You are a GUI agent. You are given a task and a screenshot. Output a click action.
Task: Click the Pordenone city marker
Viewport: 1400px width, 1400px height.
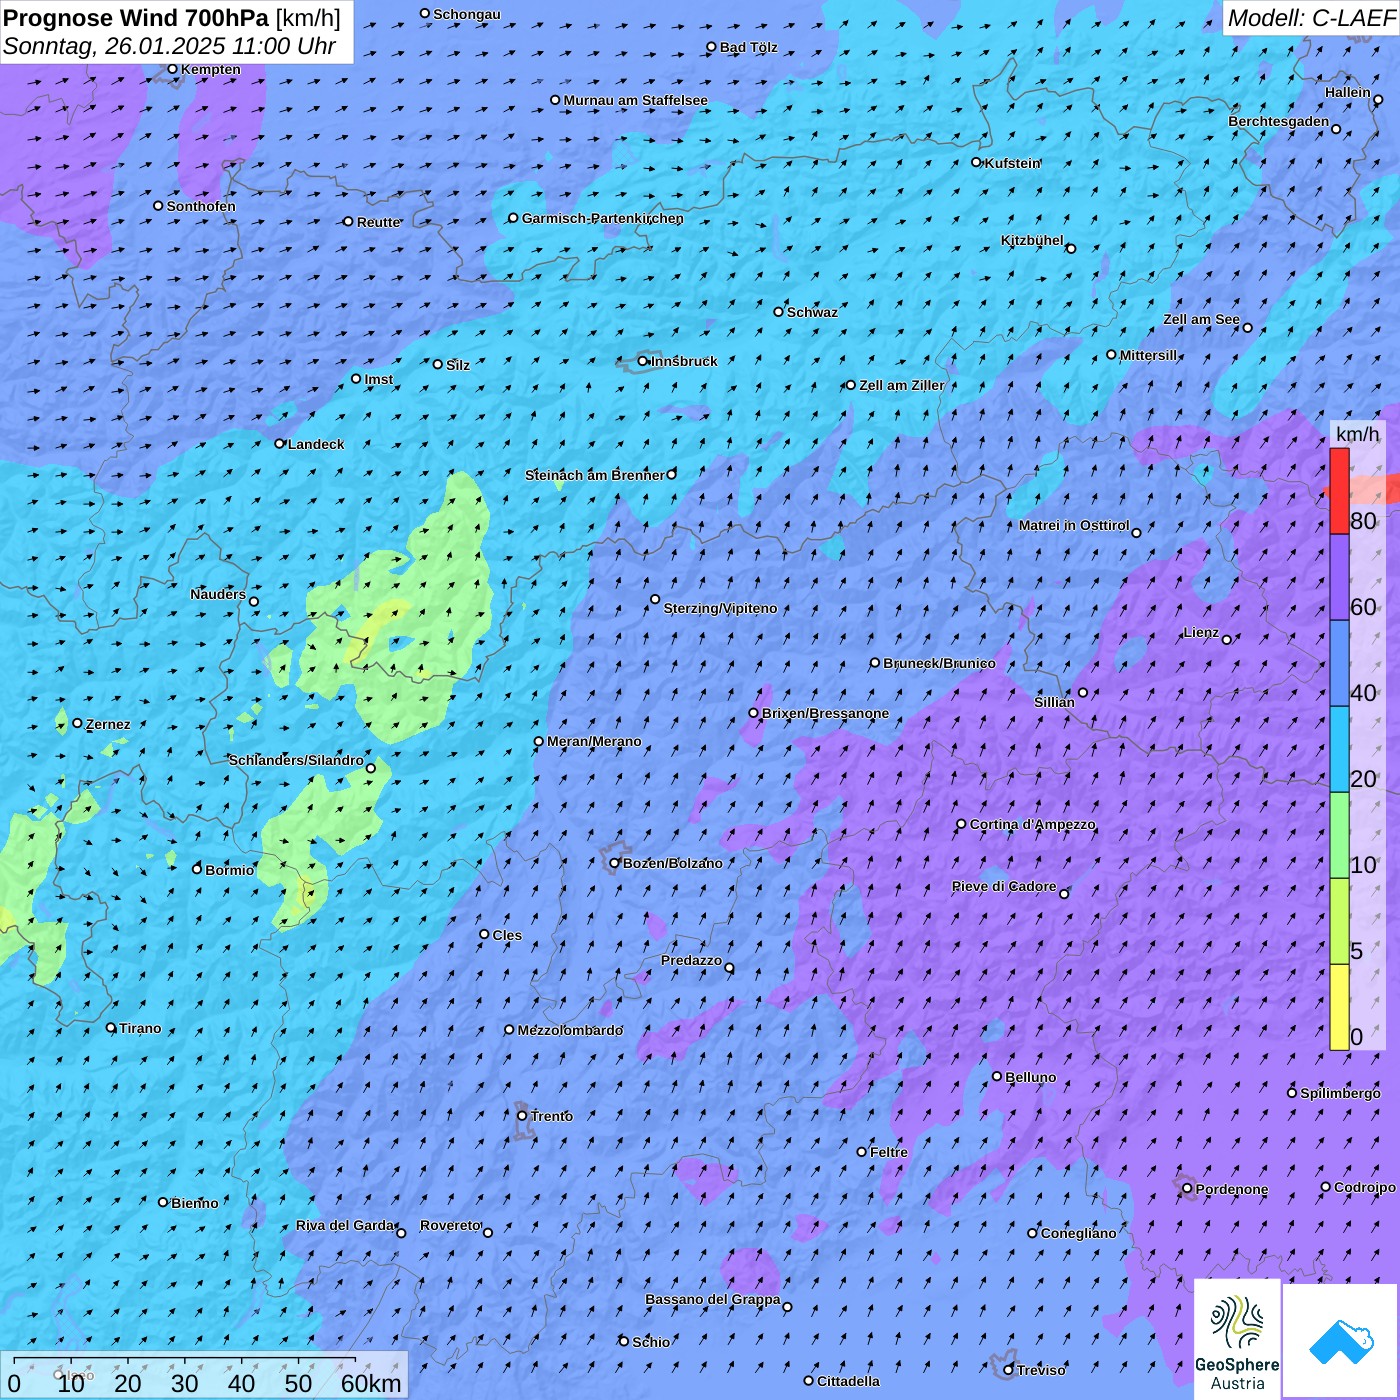point(1187,1189)
